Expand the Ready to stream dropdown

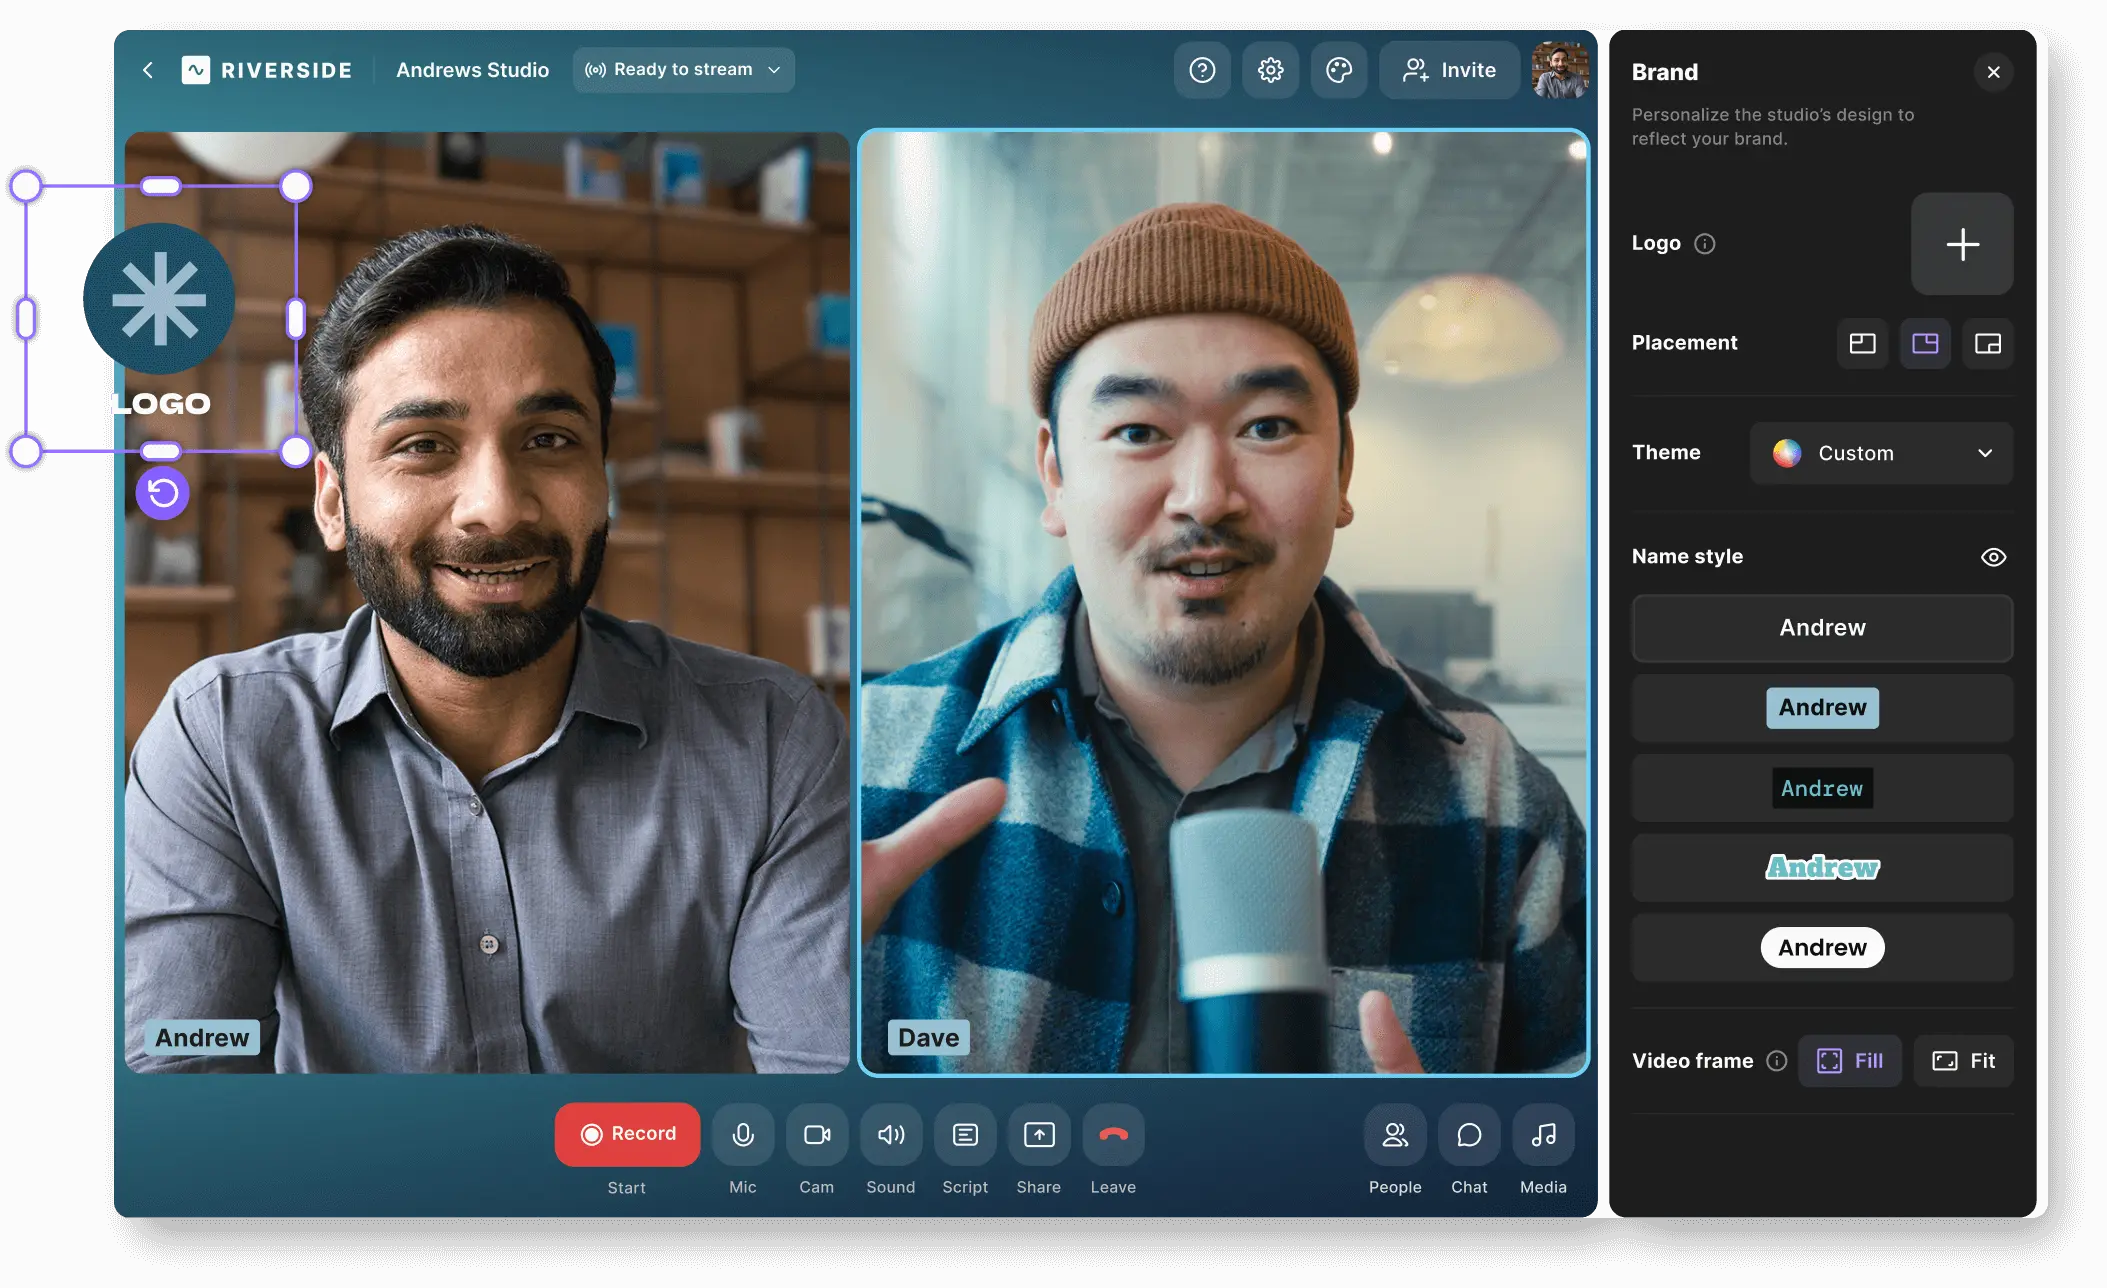click(684, 70)
